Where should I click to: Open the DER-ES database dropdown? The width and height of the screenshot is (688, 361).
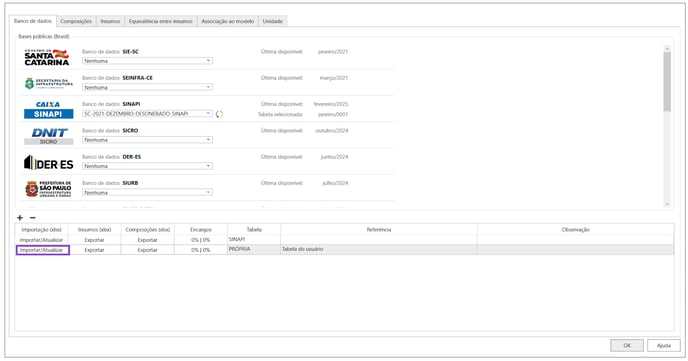(x=147, y=166)
